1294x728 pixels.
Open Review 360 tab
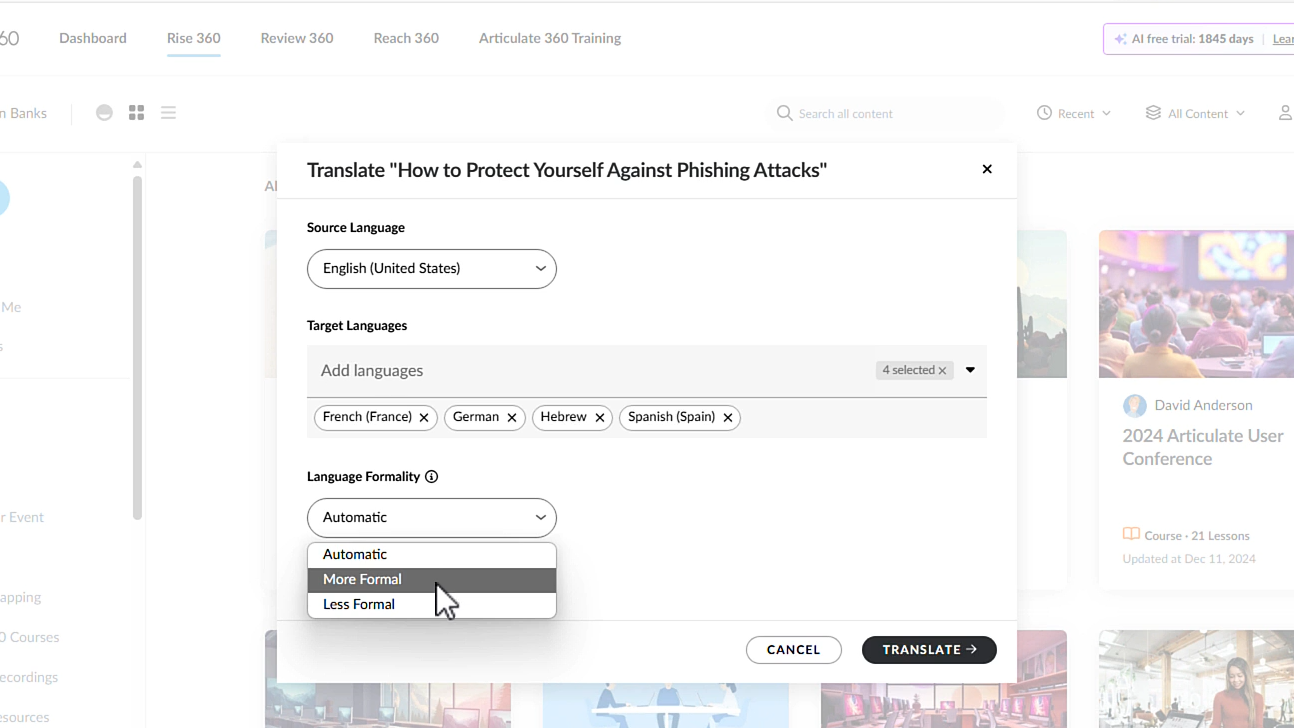[x=297, y=38]
